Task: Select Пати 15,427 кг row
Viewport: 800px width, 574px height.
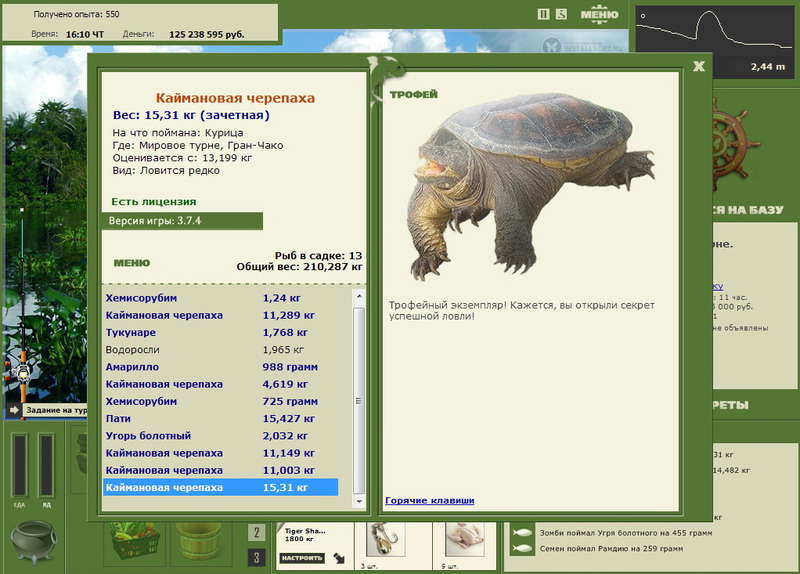Action: (220, 419)
